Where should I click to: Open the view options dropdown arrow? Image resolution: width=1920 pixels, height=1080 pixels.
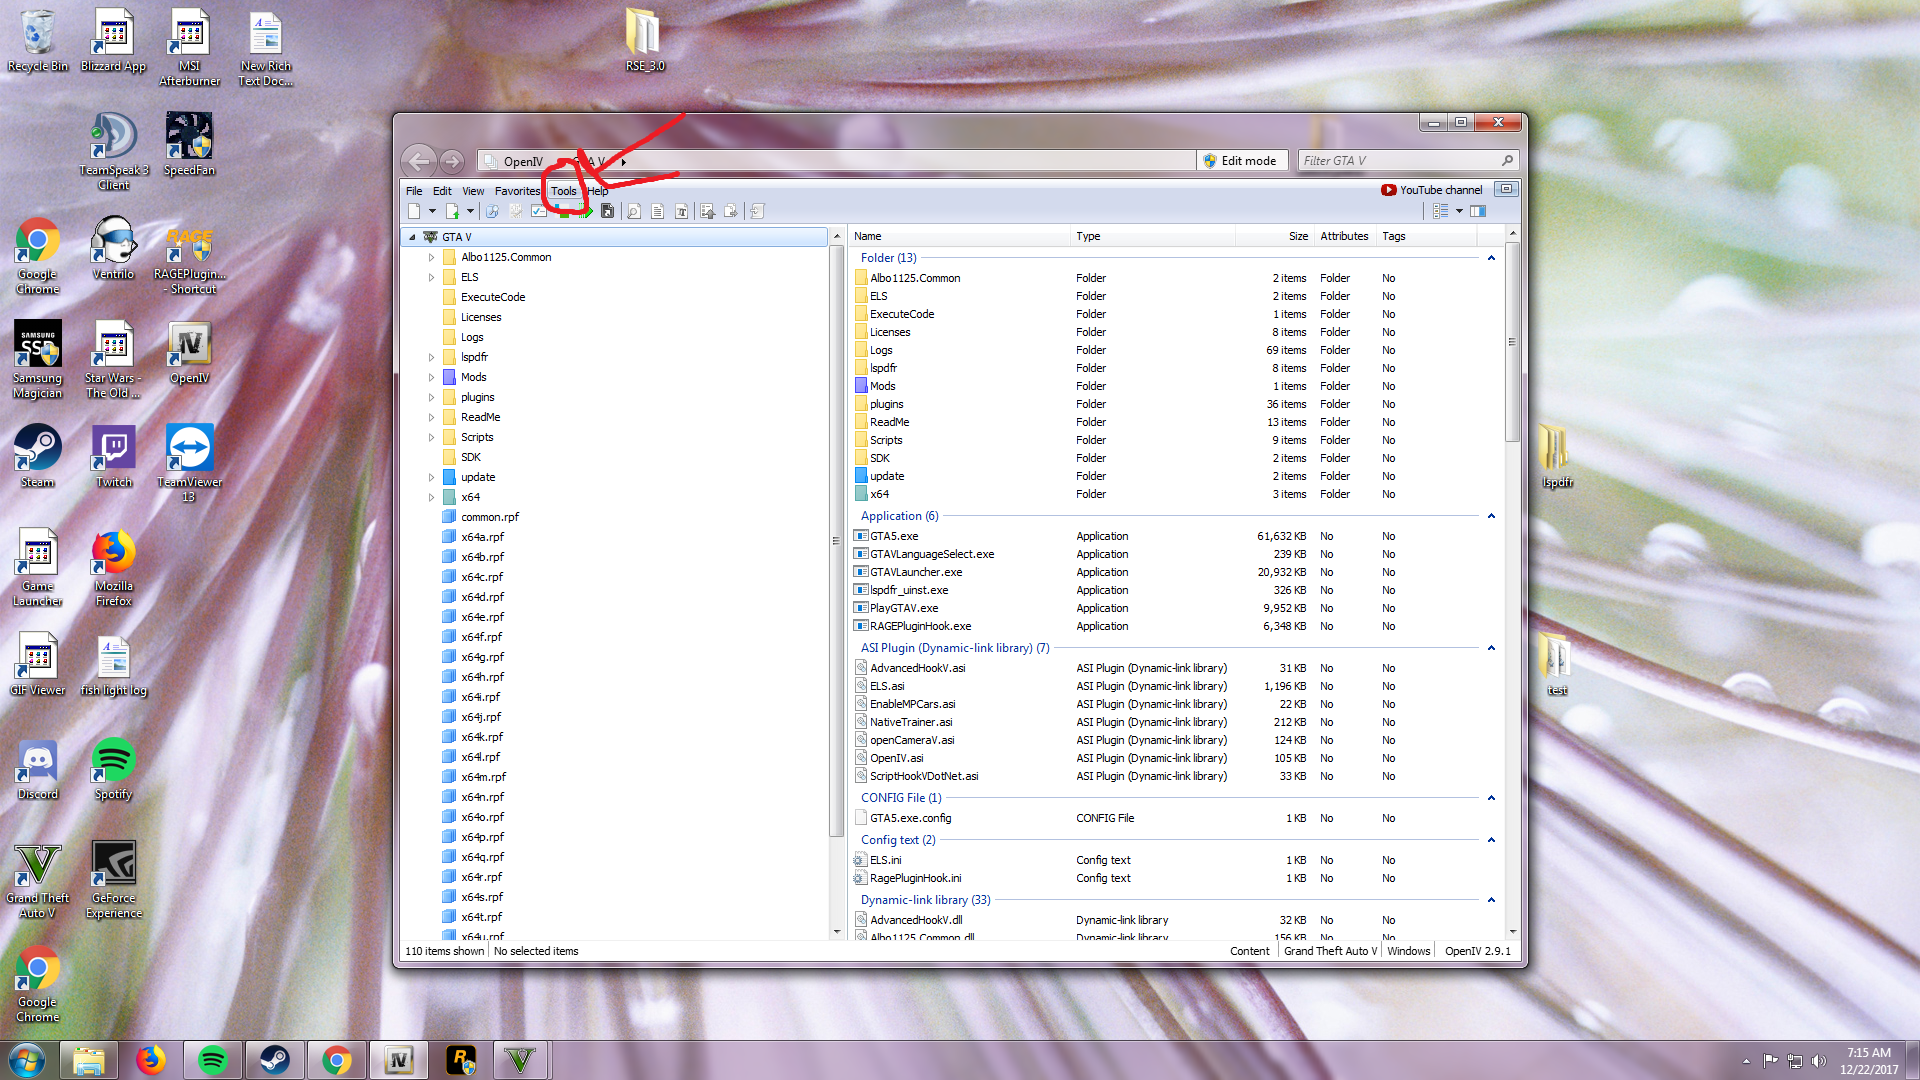click(x=1459, y=211)
